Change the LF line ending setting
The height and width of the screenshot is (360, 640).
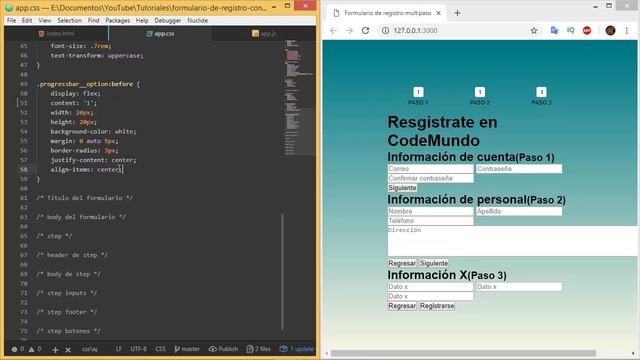(x=118, y=349)
